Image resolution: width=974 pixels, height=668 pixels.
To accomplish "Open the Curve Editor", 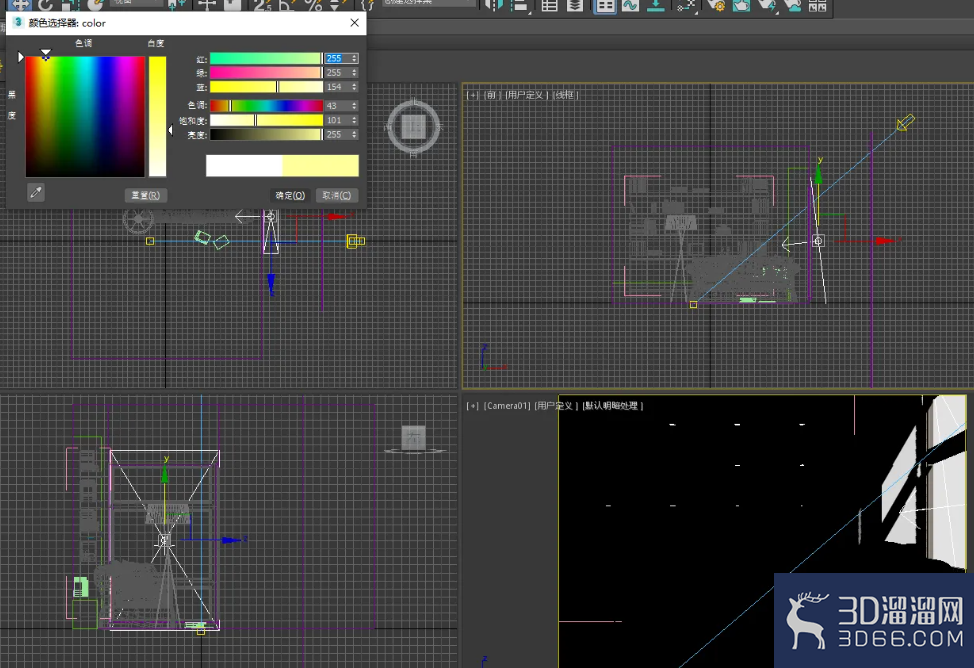I will pyautogui.click(x=630, y=6).
